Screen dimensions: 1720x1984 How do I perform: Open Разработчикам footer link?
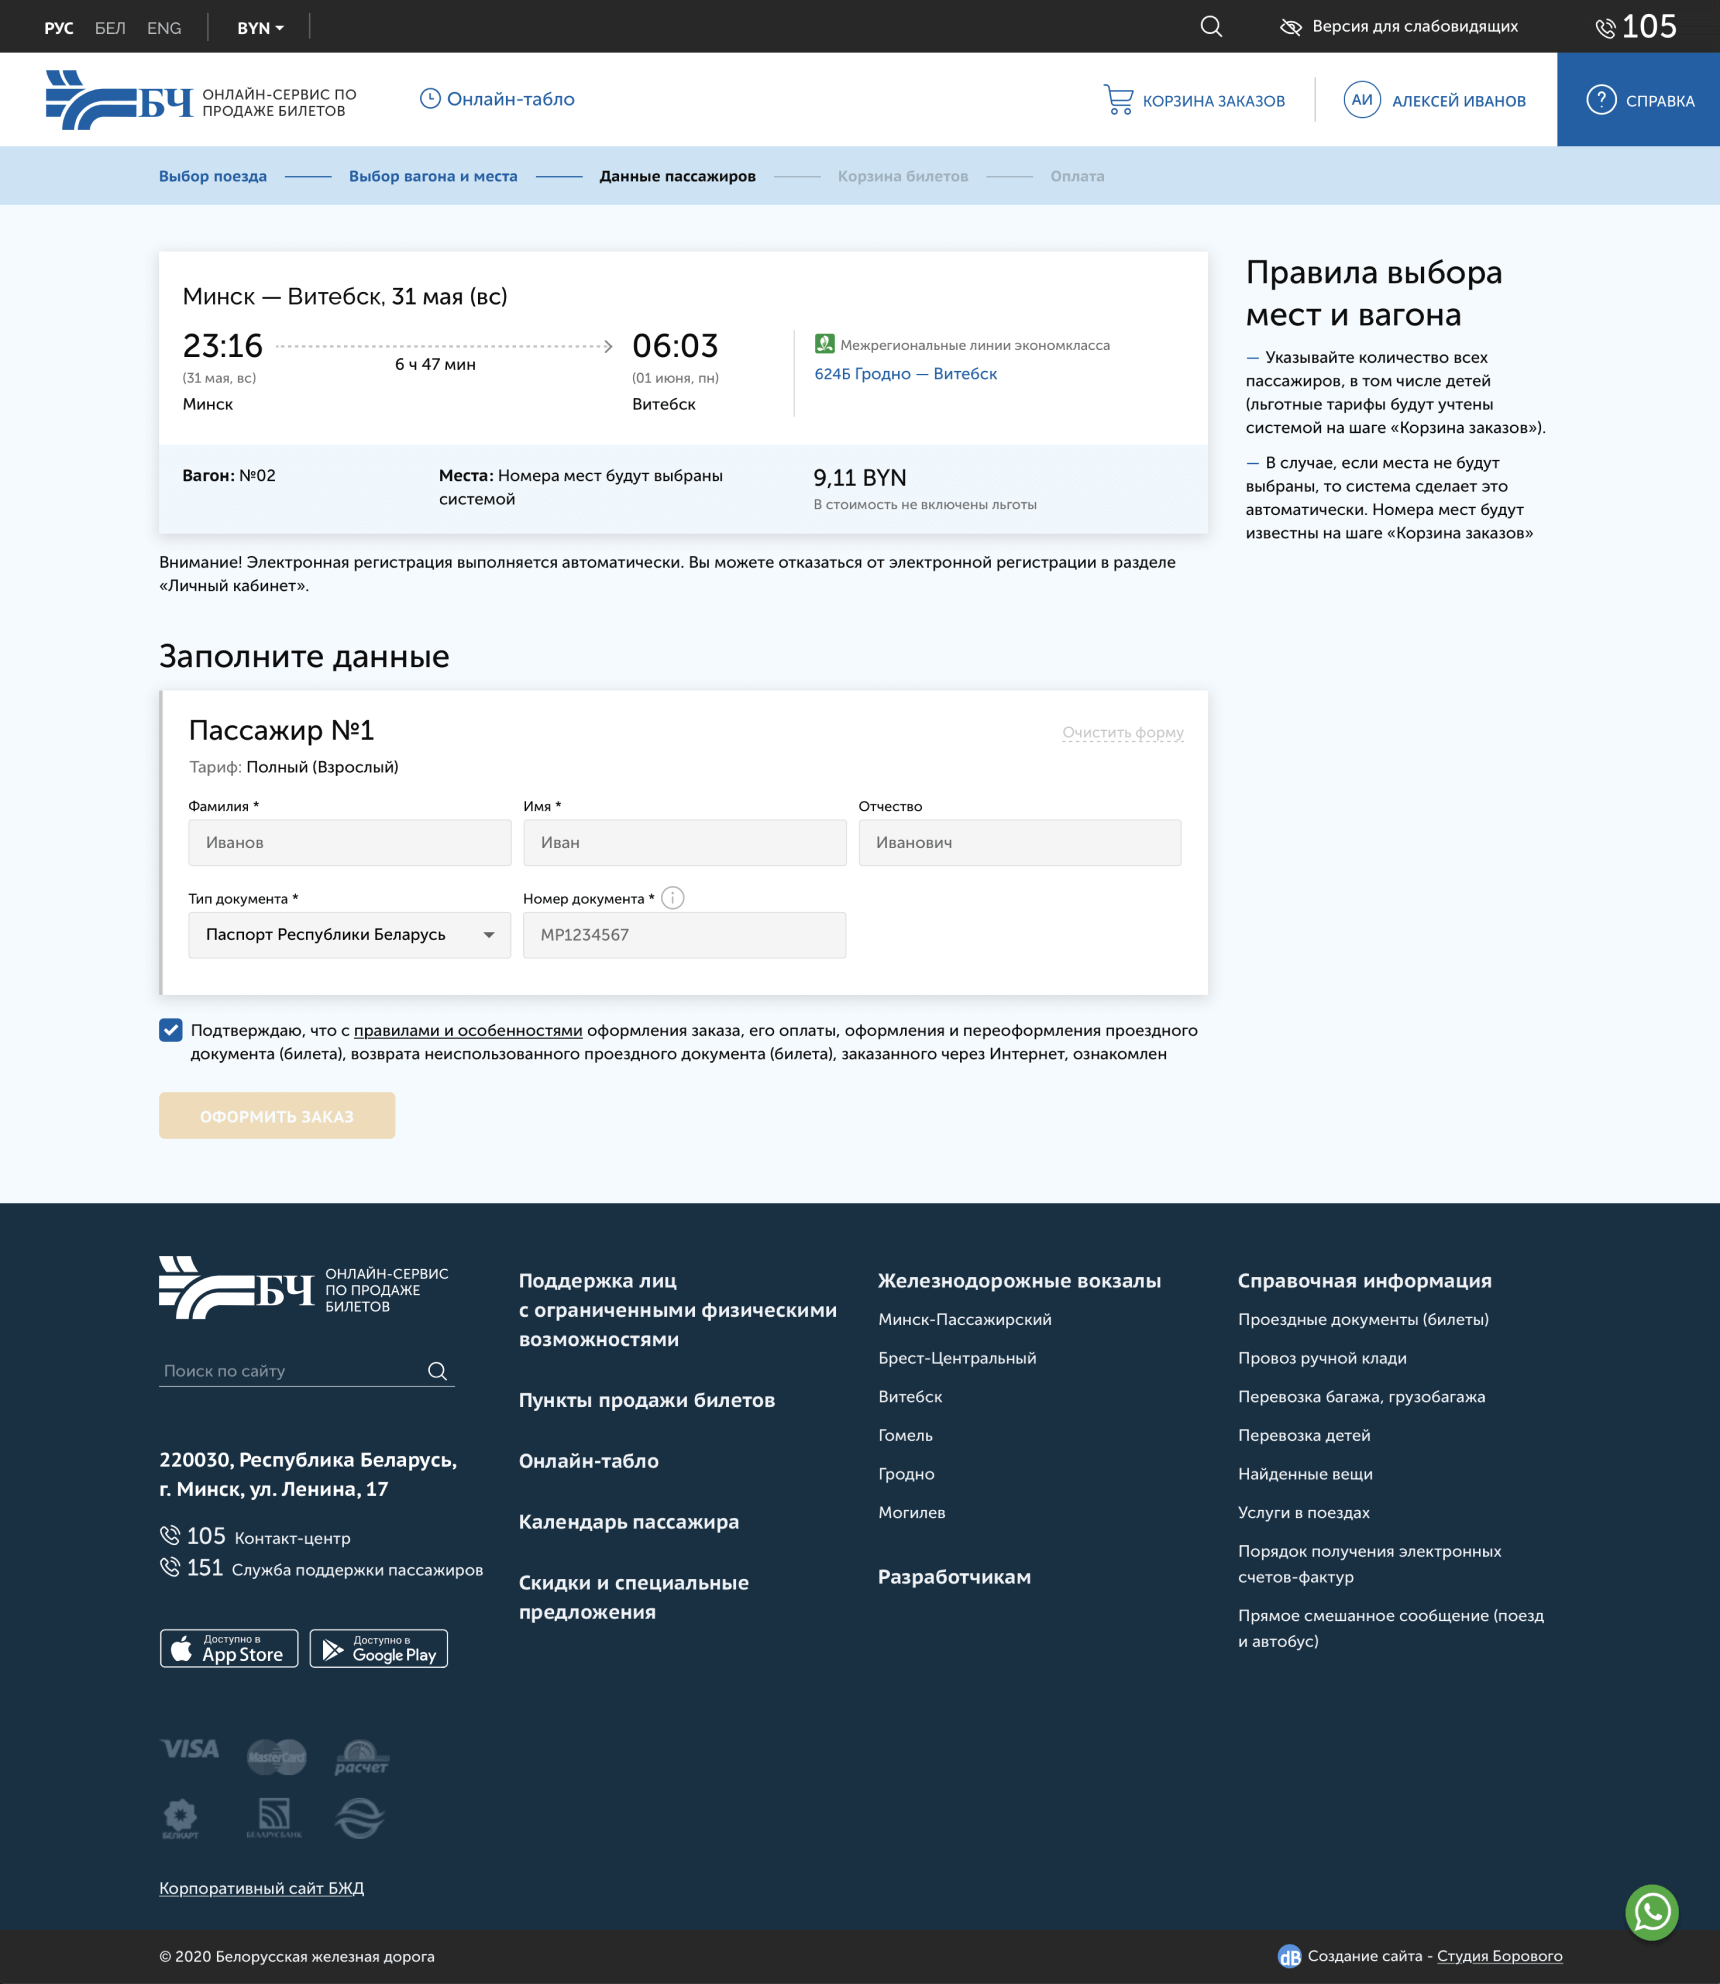(x=954, y=1577)
